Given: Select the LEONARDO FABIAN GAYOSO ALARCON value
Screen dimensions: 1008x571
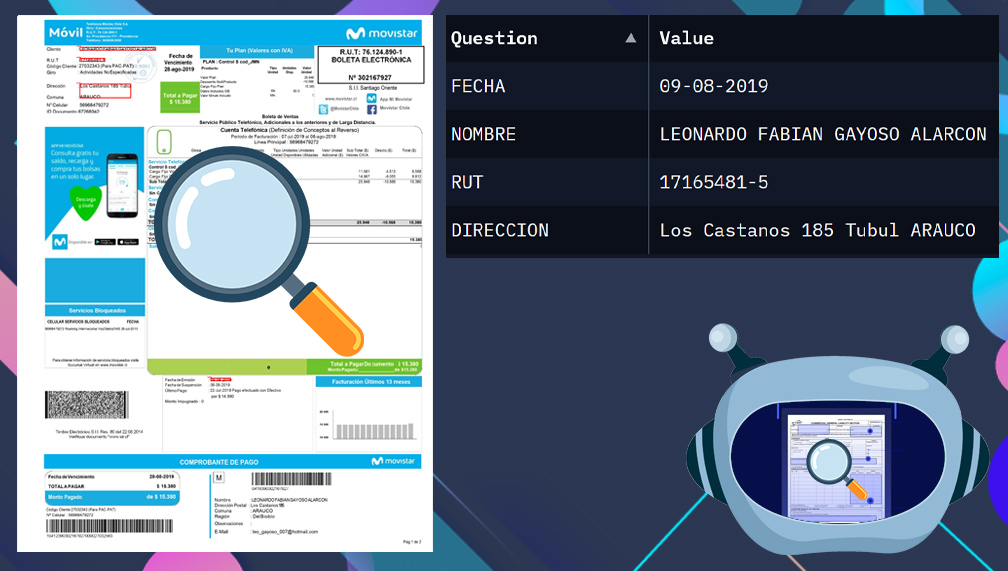Looking at the screenshot, I should point(823,134).
